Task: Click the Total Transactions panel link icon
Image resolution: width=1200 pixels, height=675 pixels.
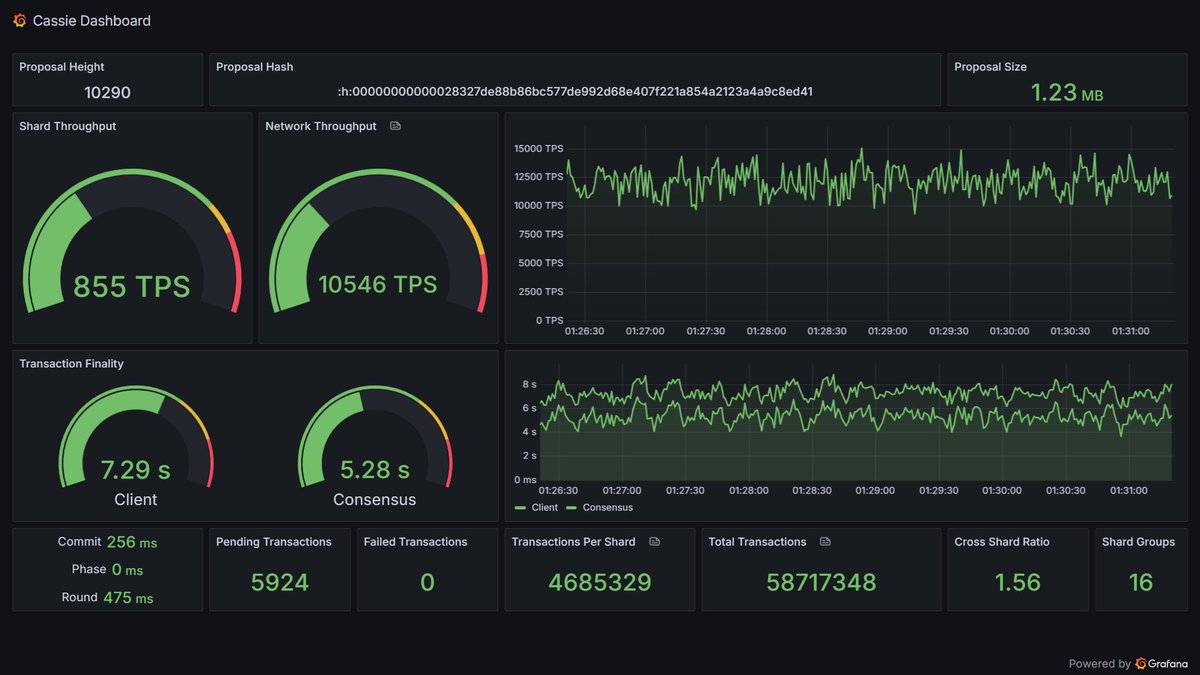Action: click(825, 542)
